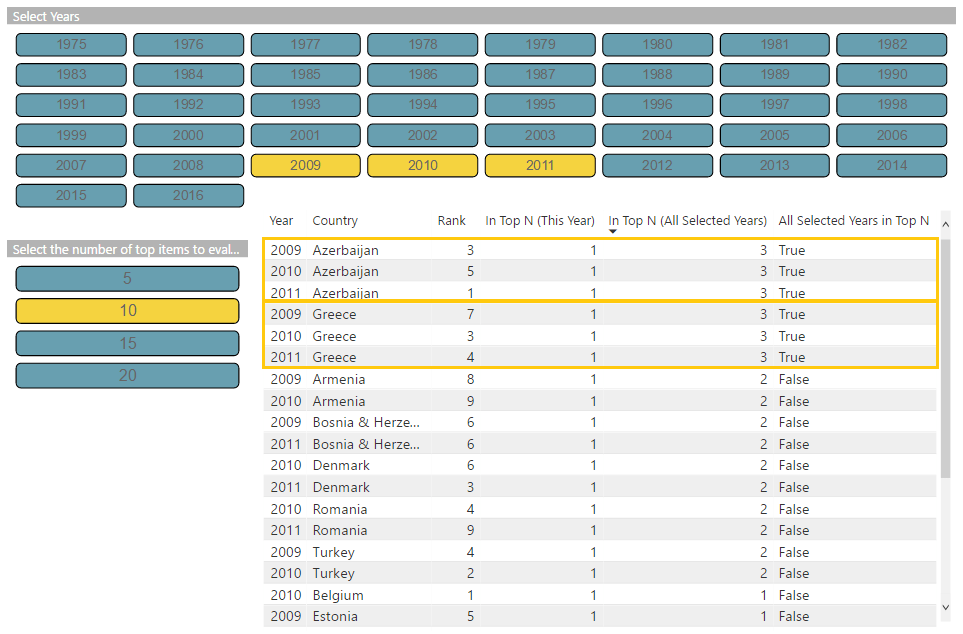The width and height of the screenshot is (963, 634).
Task: Toggle off the 2010 year slicer
Action: 422,165
